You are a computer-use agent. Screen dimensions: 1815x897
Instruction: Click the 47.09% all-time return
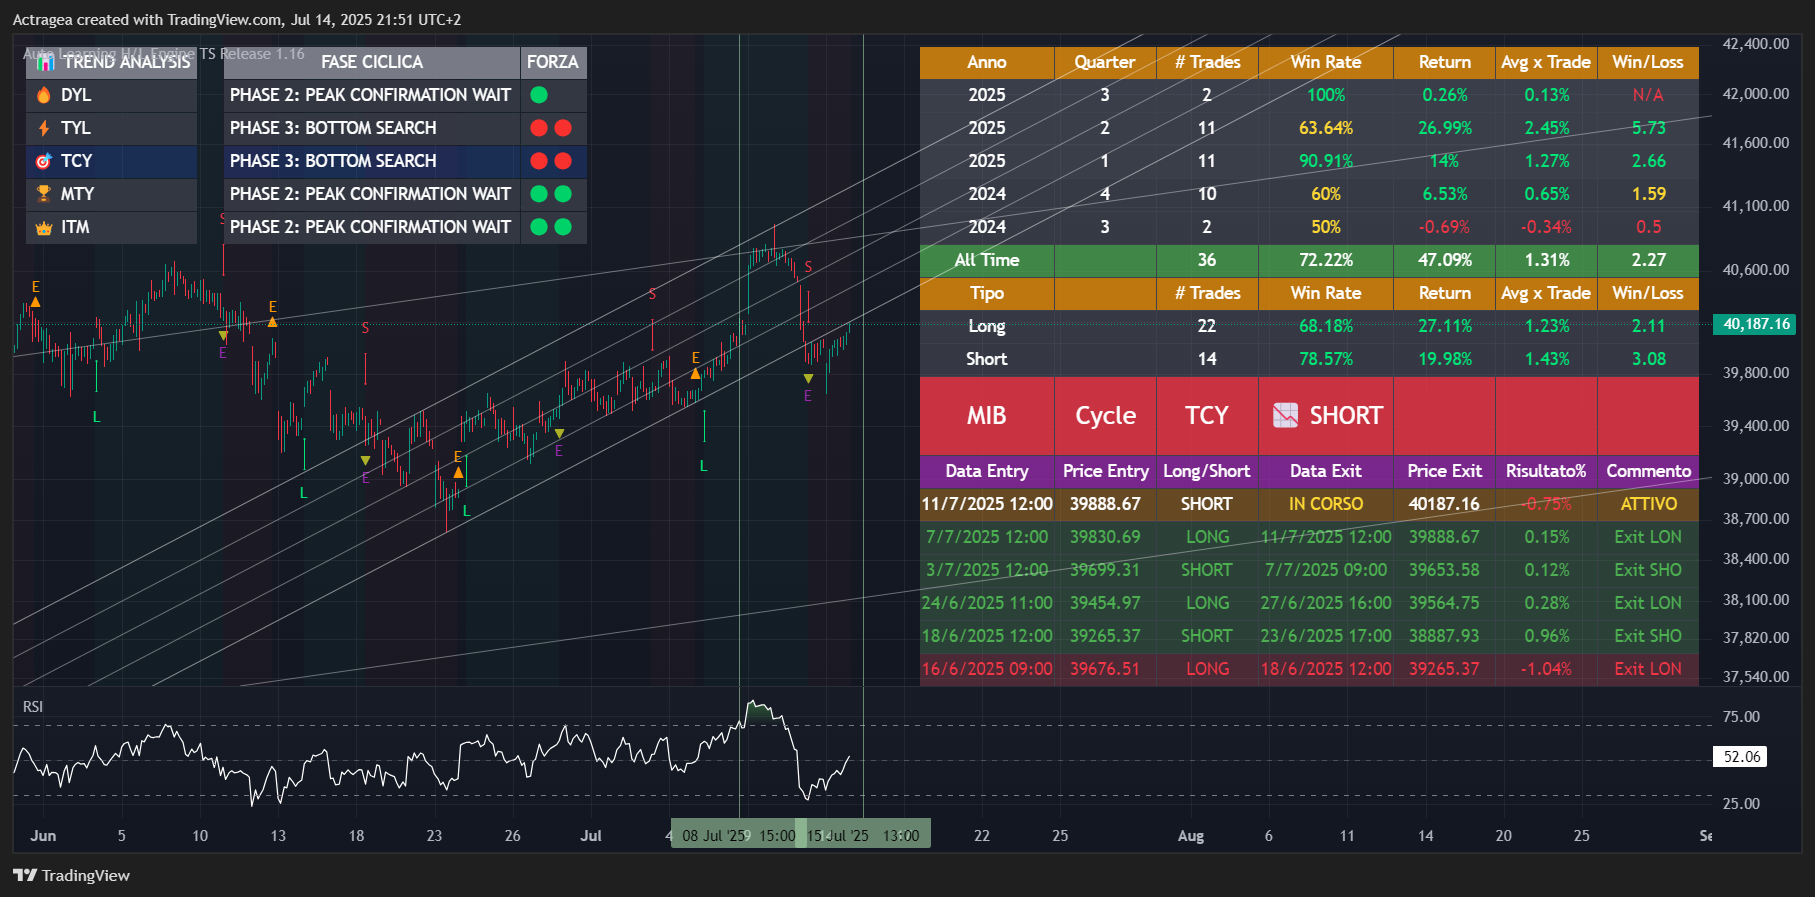coord(1445,260)
